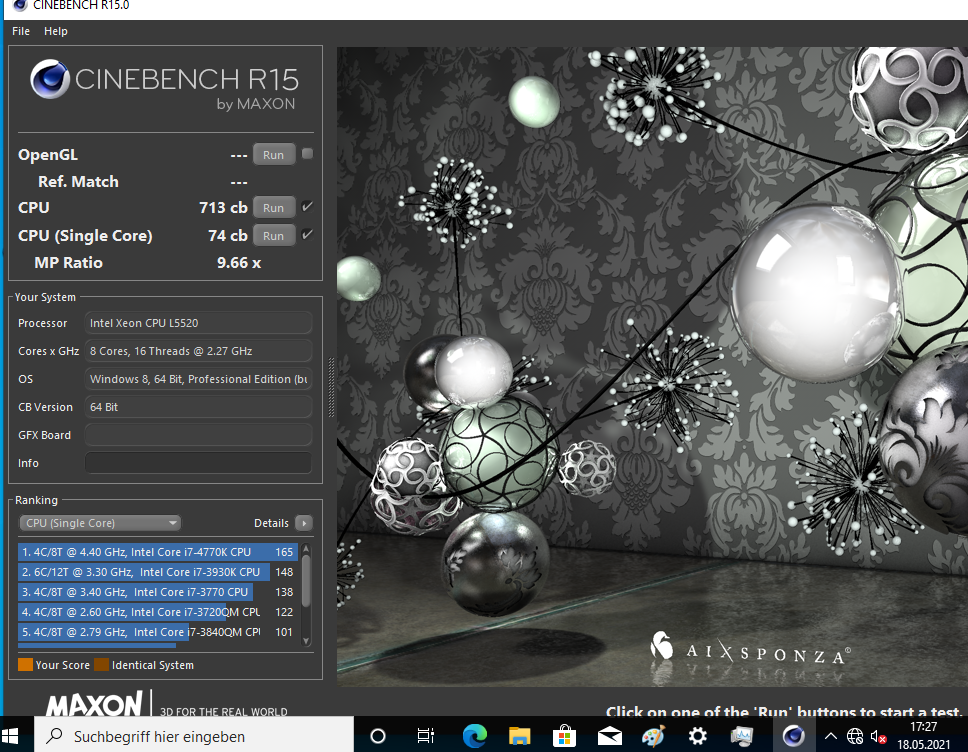Open the Paint app from taskbar
968x752 pixels.
(654, 736)
